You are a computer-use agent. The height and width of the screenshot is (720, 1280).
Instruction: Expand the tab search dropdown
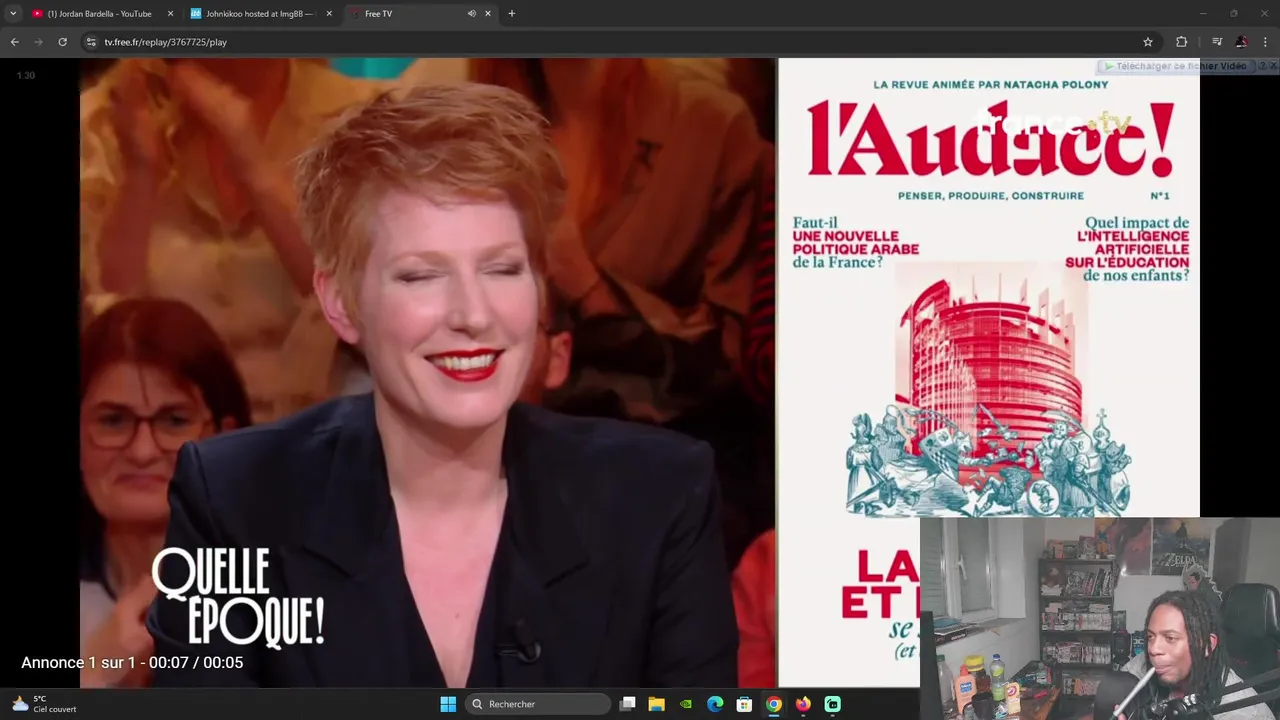coord(13,14)
